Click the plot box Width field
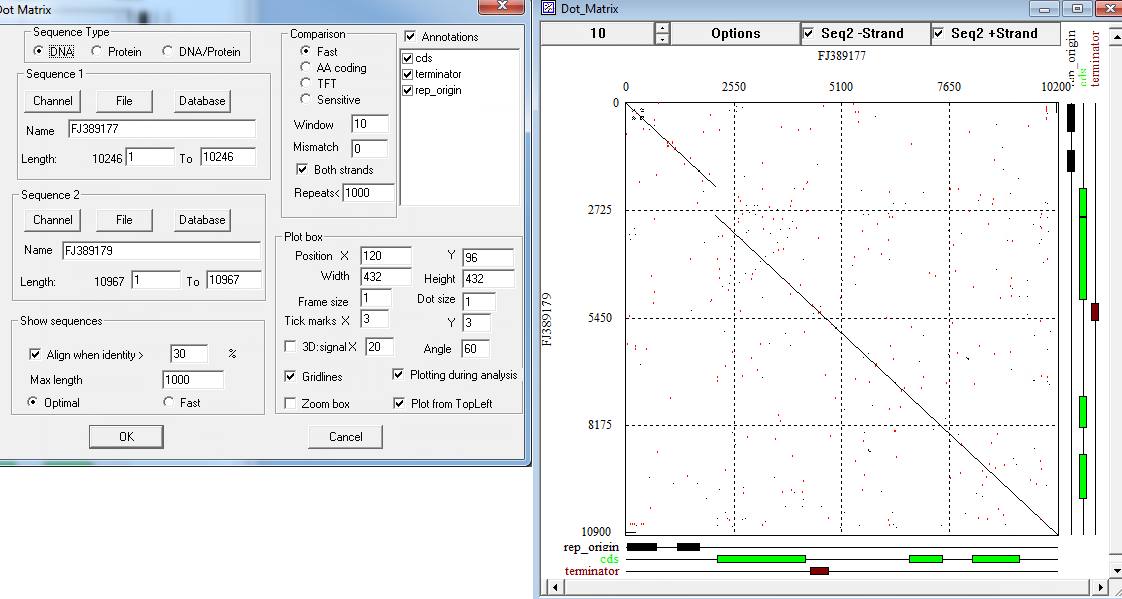Viewport: 1122px width, 599px height. 386,277
